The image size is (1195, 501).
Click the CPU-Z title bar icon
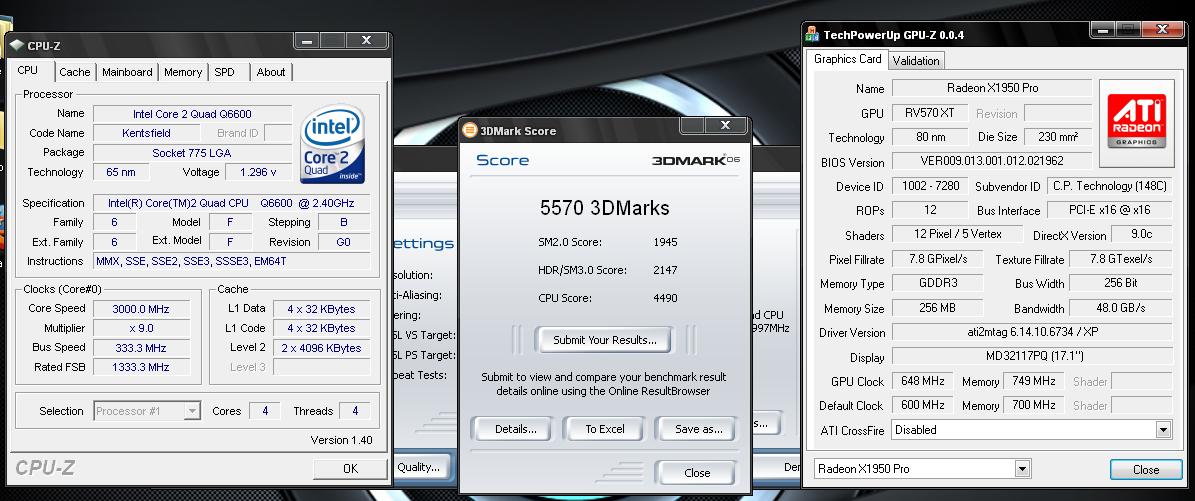click(x=18, y=45)
